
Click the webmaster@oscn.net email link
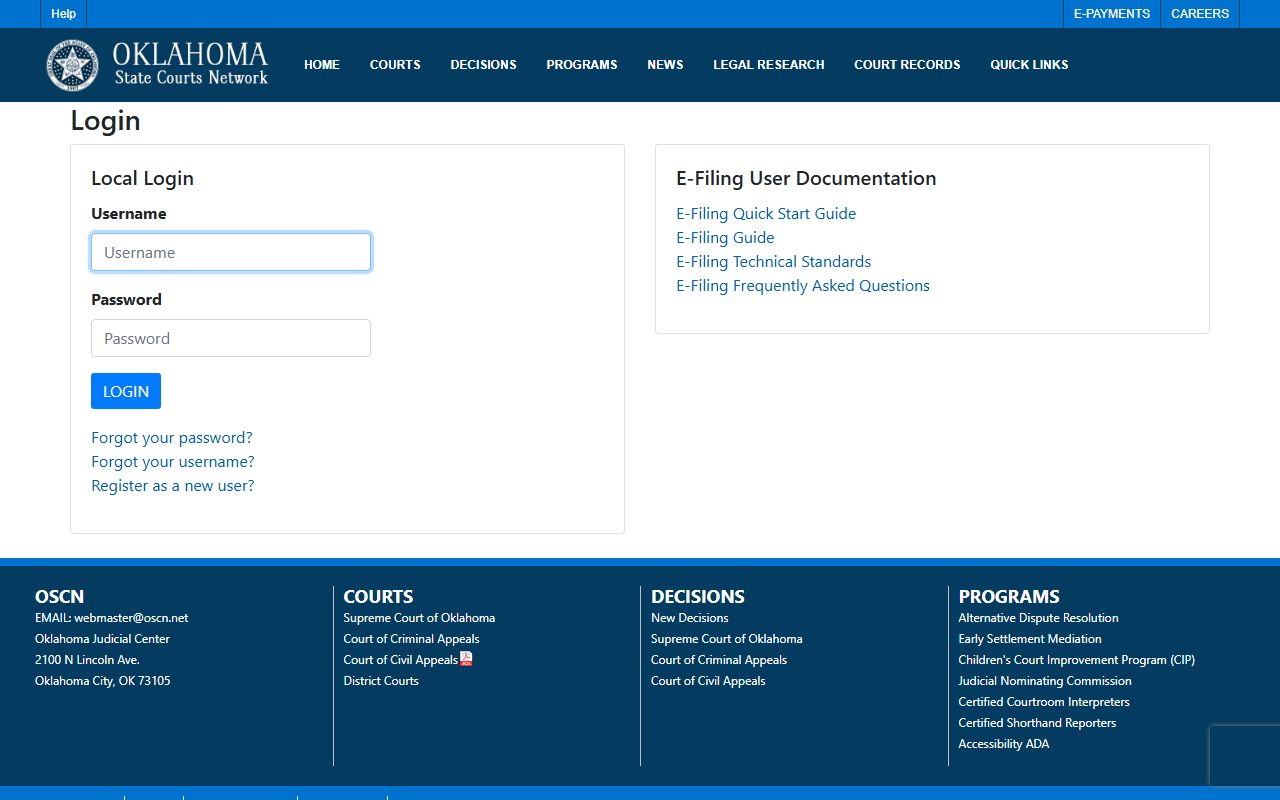coord(131,618)
